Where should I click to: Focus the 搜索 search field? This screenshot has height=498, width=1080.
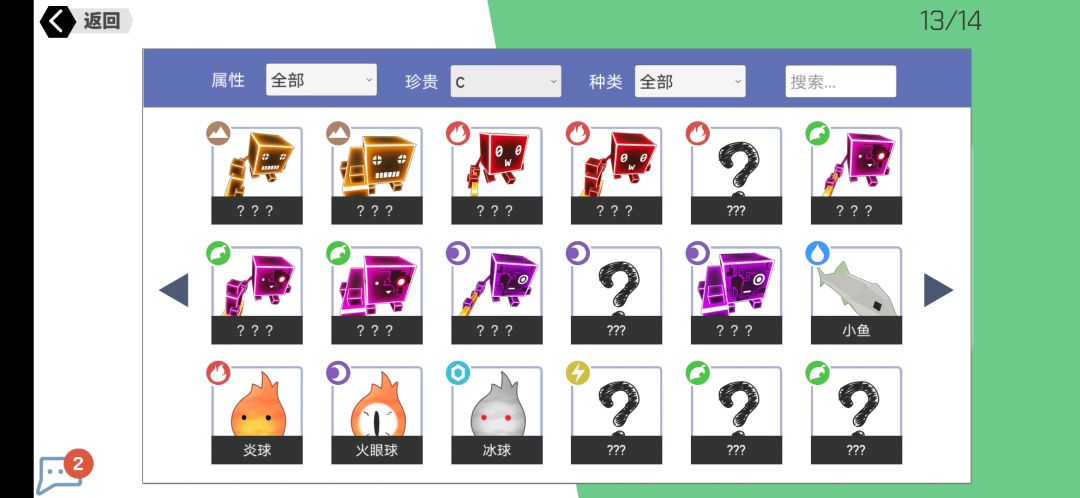840,81
